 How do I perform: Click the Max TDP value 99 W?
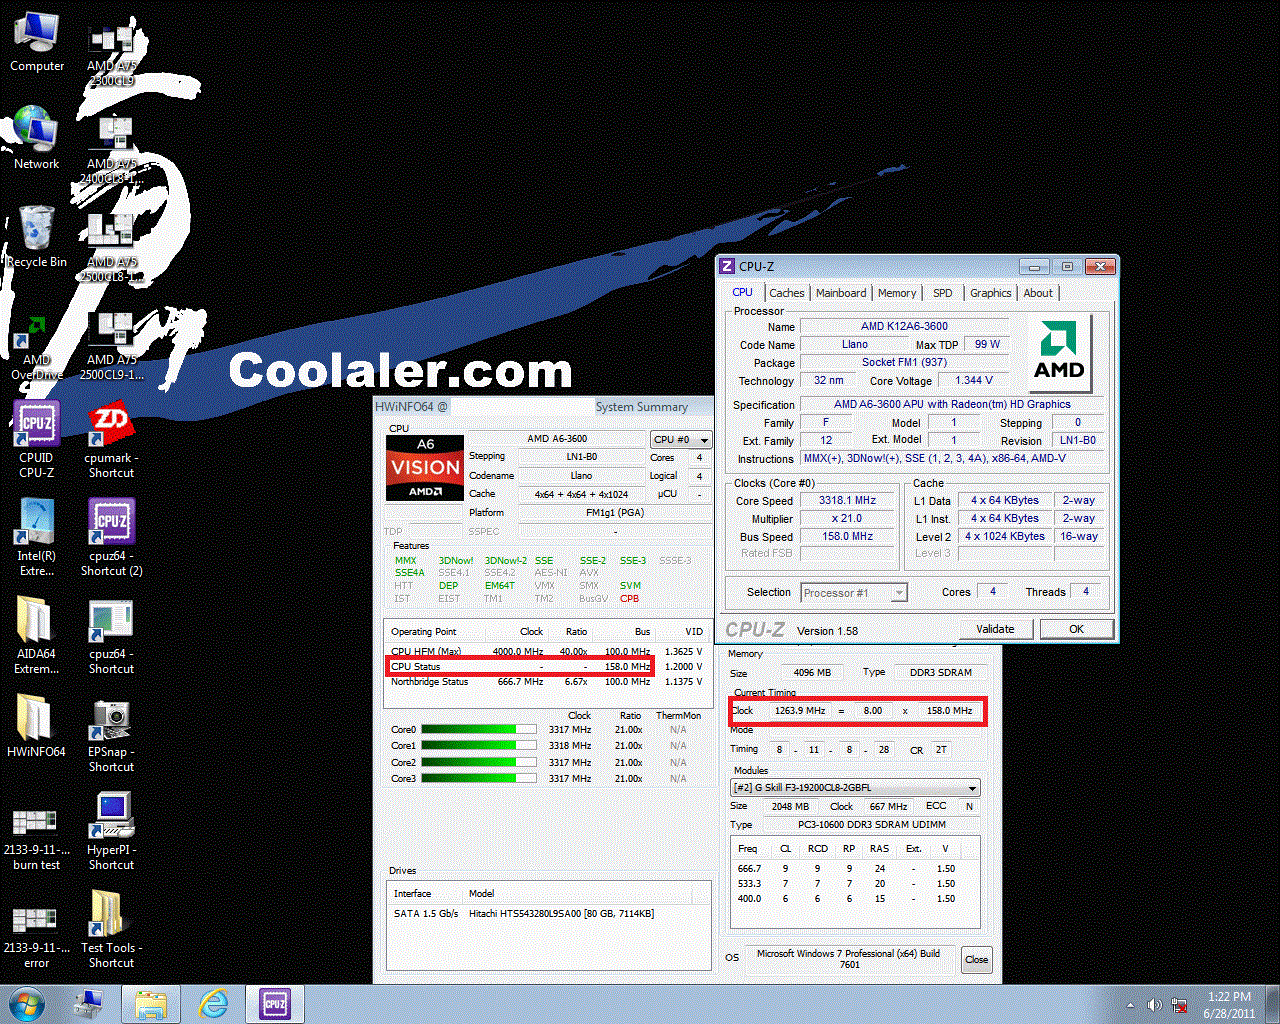tap(987, 345)
